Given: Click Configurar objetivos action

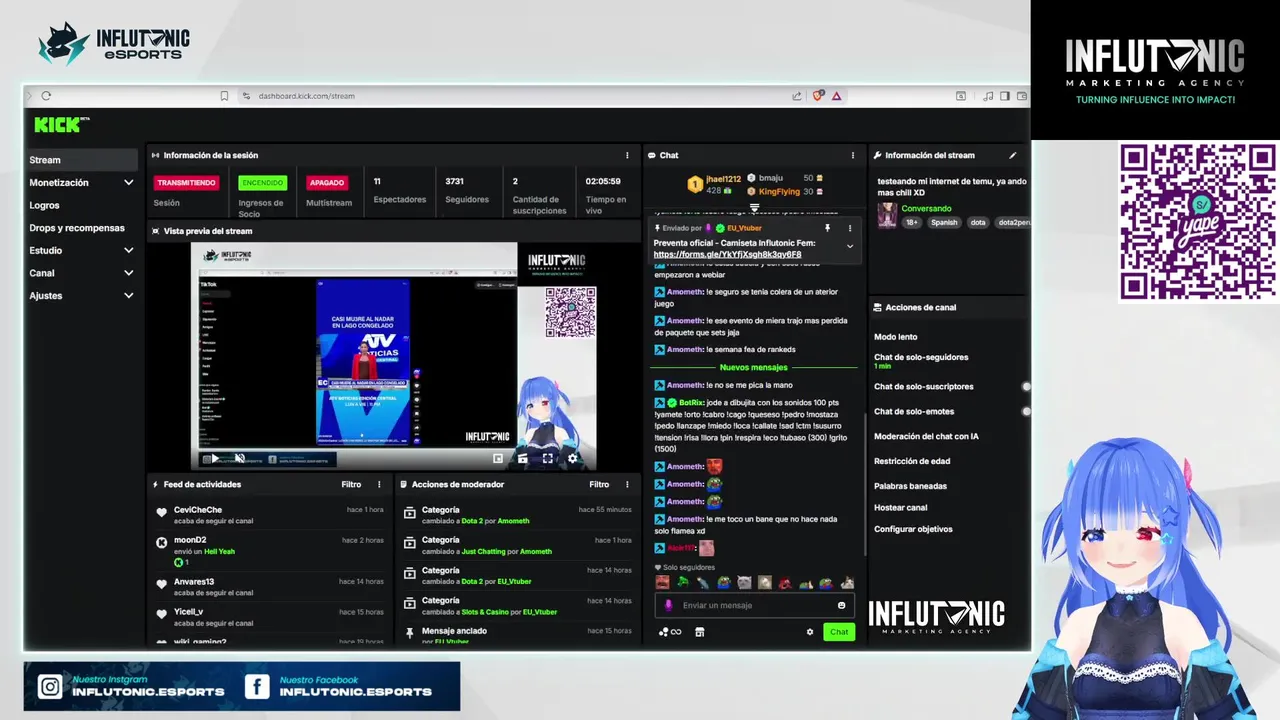Looking at the screenshot, I should 913,529.
